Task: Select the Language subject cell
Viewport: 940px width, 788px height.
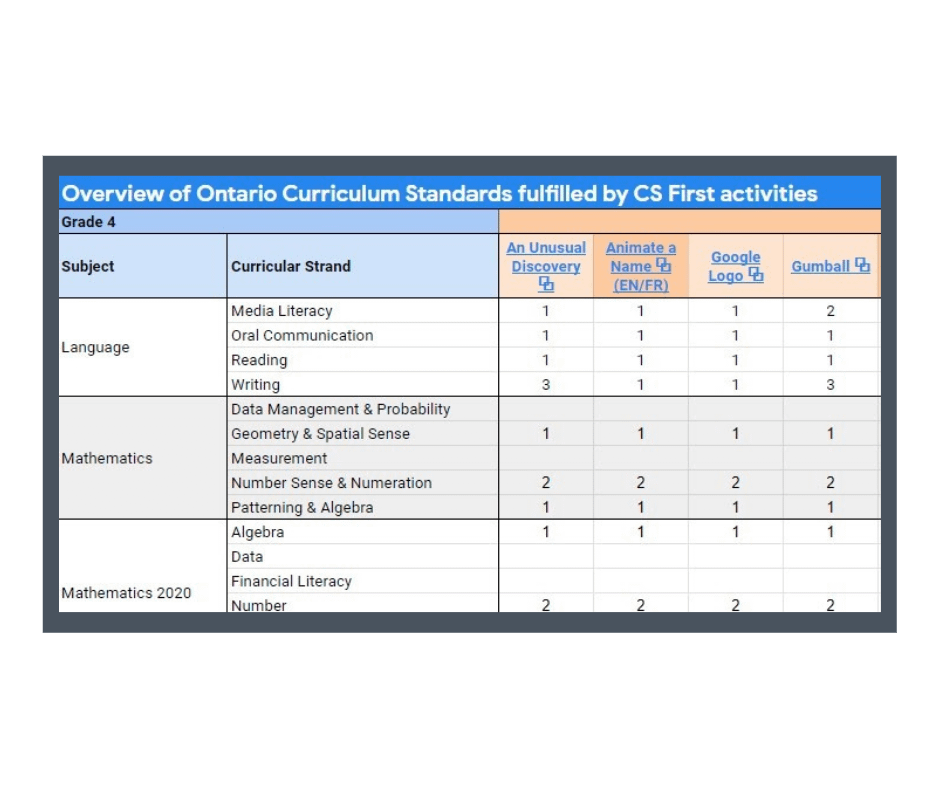Action: point(143,347)
